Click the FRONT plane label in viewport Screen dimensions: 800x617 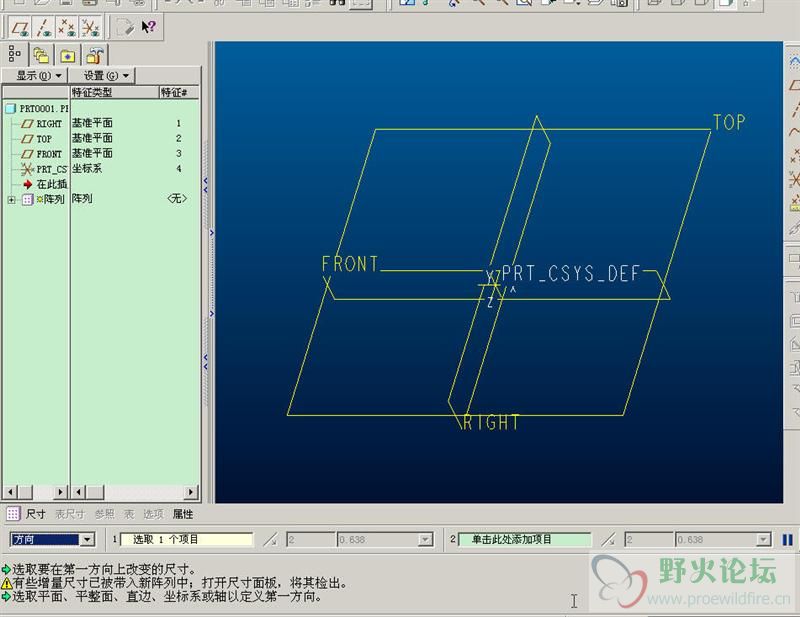350,264
